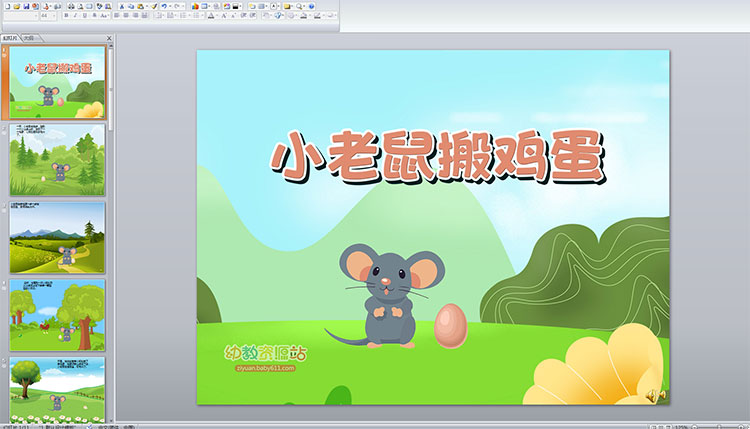
Task: Toggle text Shadow formatting
Action: coord(94,16)
